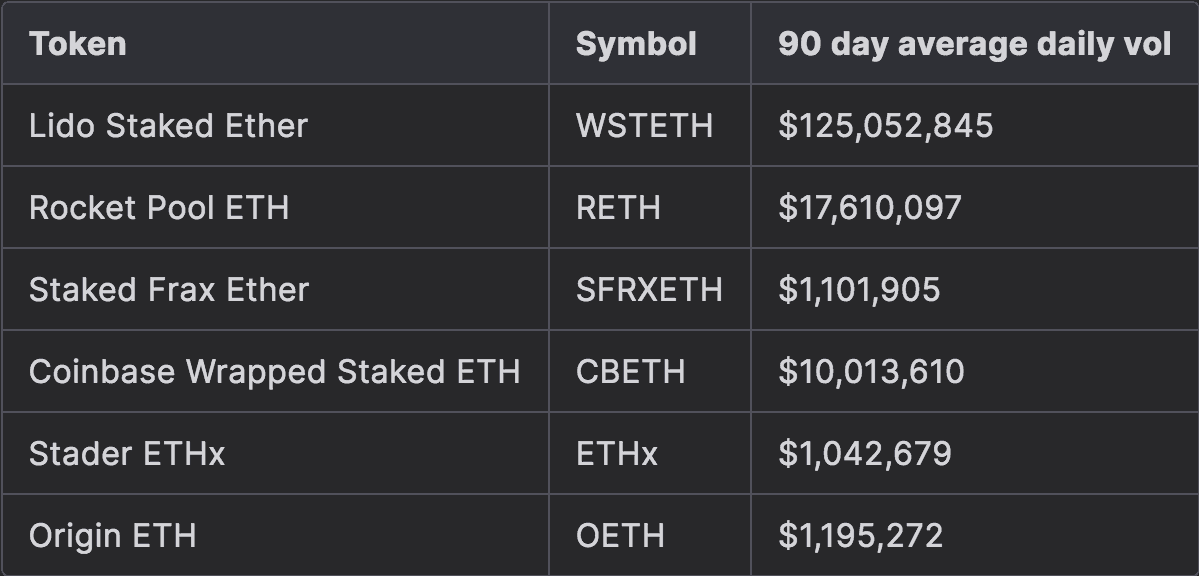Click the CBETH symbol cell
Image resolution: width=1199 pixels, height=576 pixels.
coord(630,372)
